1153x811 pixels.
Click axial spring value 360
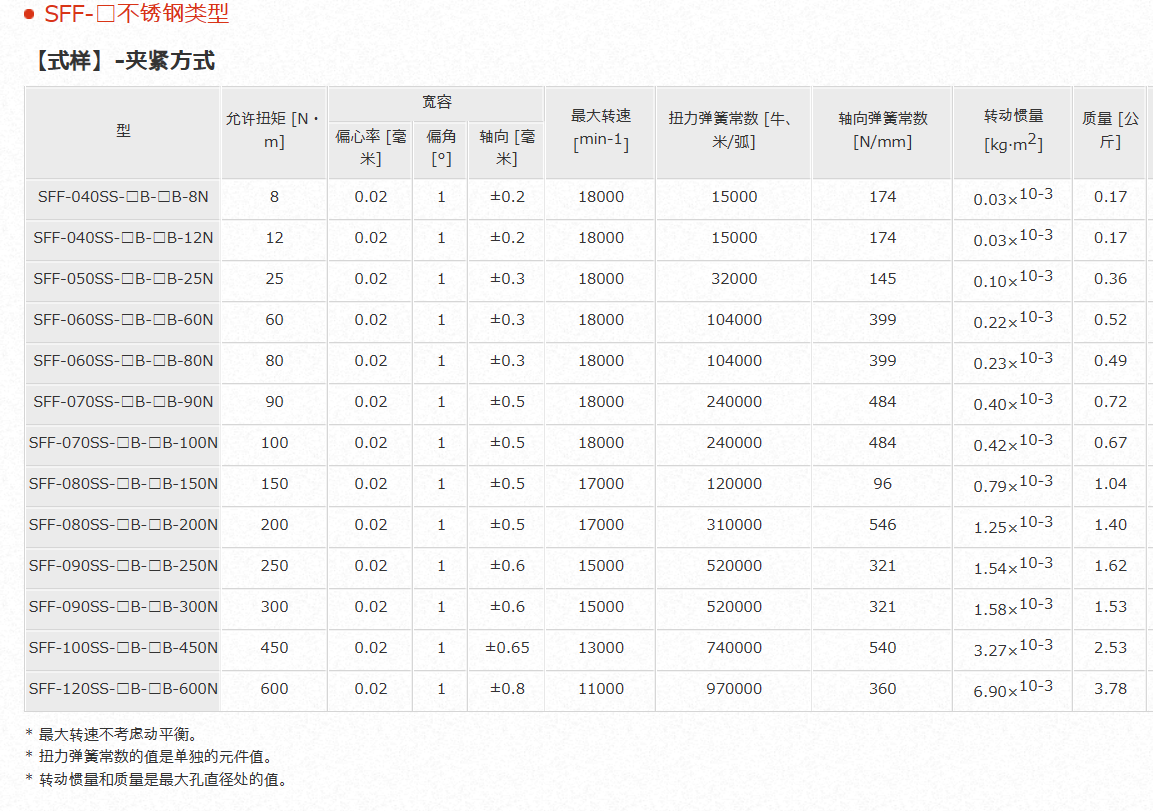coord(882,689)
